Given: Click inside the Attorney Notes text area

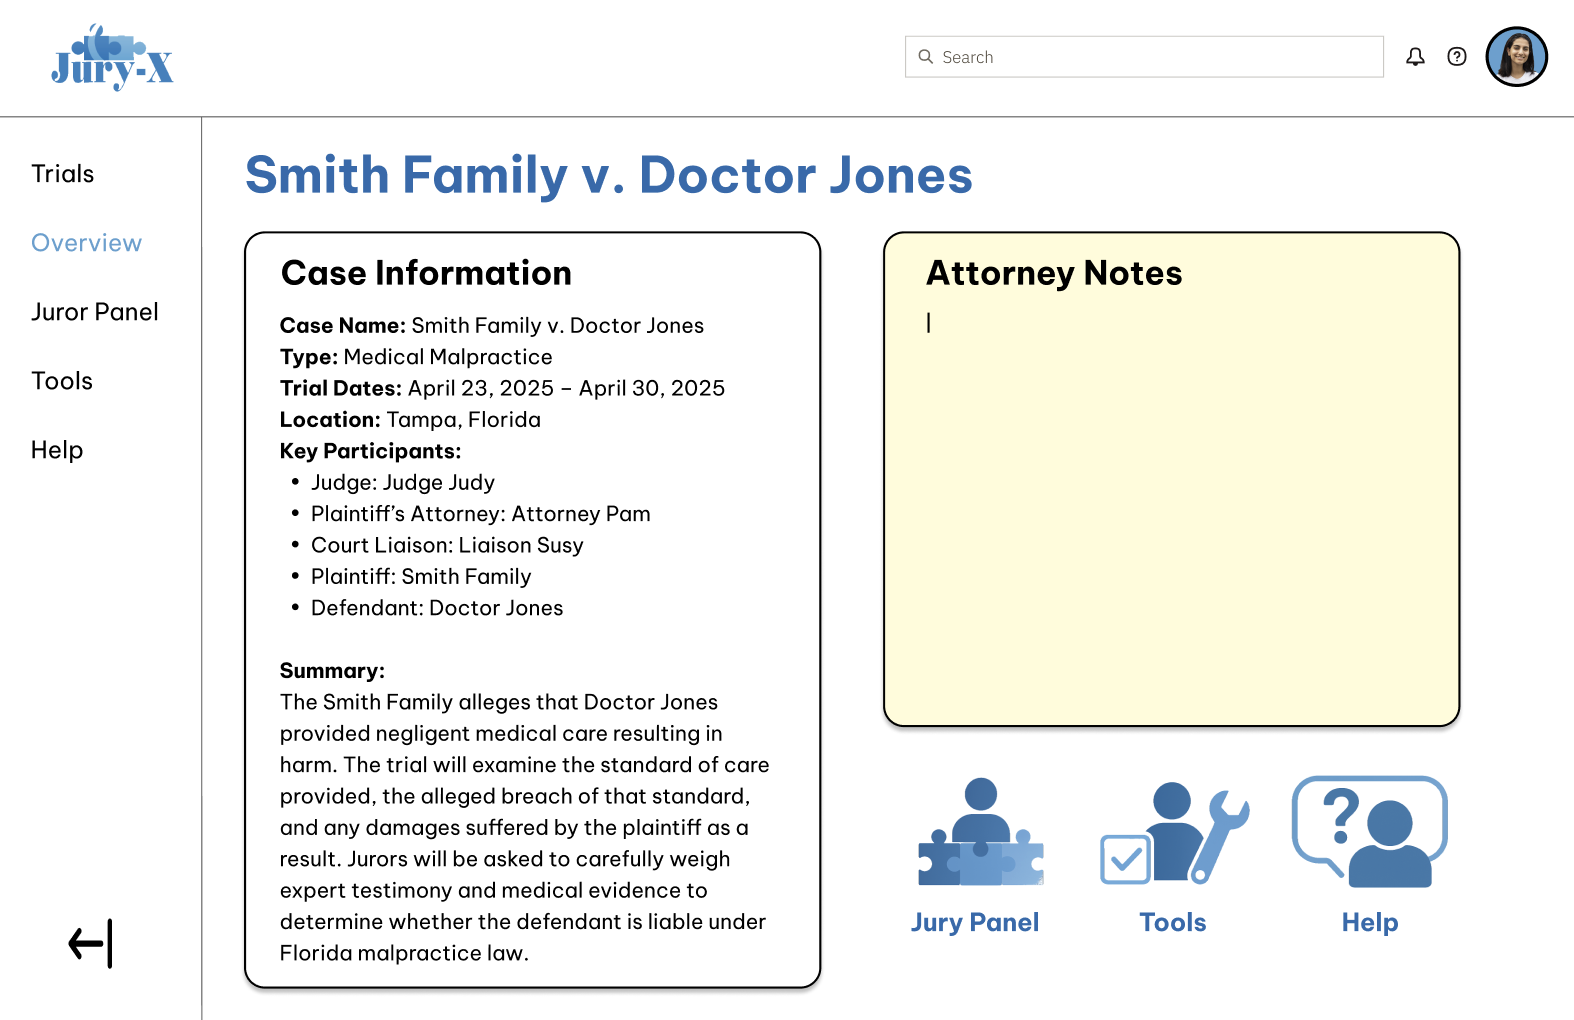Looking at the screenshot, I should tap(1170, 500).
